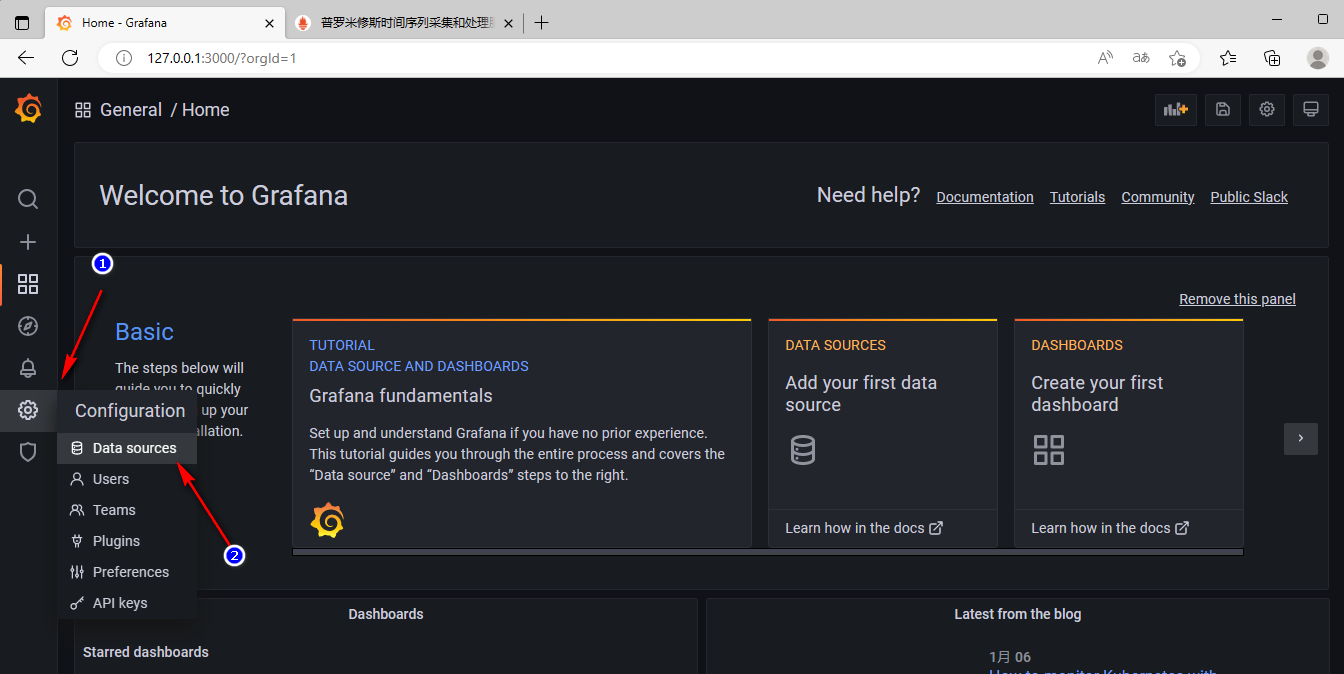1344x674 pixels.
Task: Open the browser tab actions icon
Action: coord(22,22)
